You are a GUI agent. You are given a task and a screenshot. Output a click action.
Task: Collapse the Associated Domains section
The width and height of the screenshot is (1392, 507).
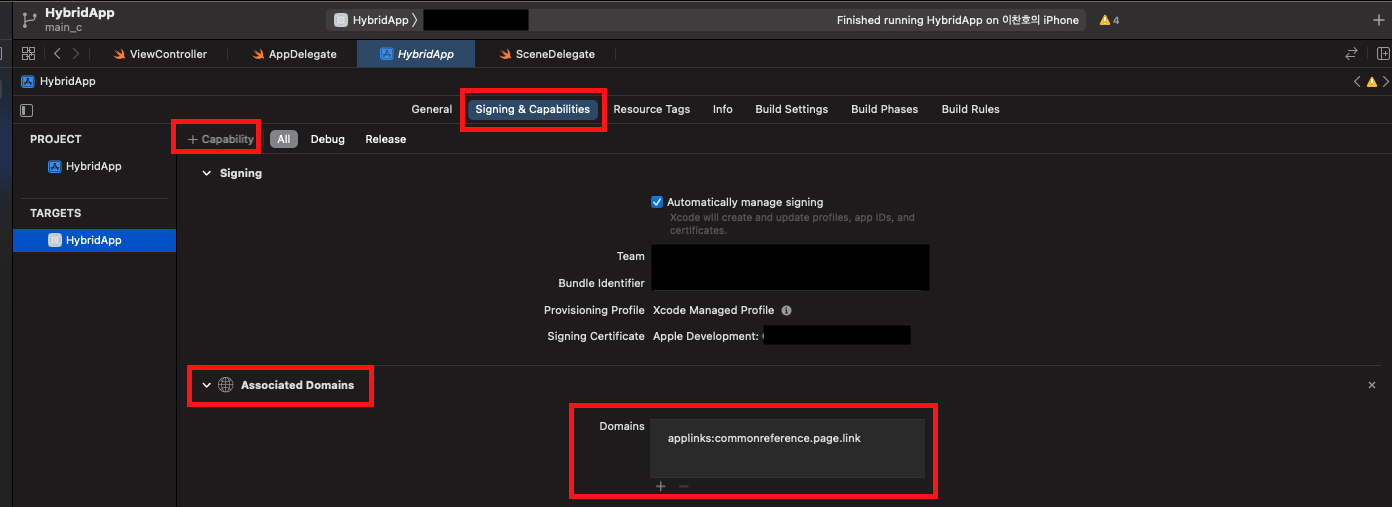207,385
